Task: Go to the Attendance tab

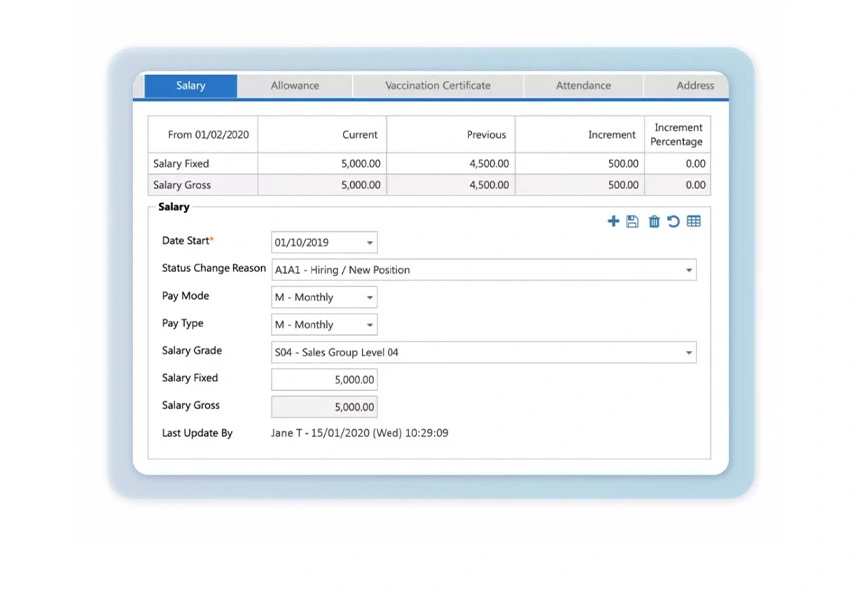Action: [583, 86]
